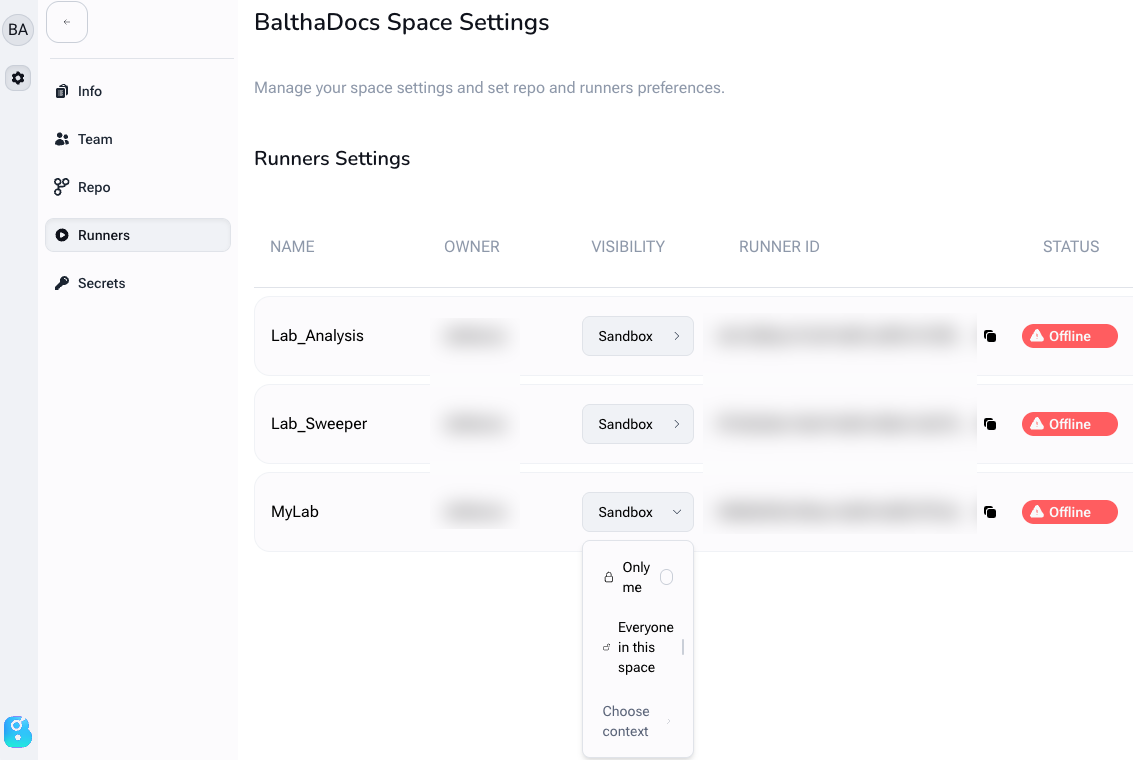Expand Sandbox visibility dropdown for Lab_Analysis
Viewport: 1133px width, 760px height.
point(638,336)
